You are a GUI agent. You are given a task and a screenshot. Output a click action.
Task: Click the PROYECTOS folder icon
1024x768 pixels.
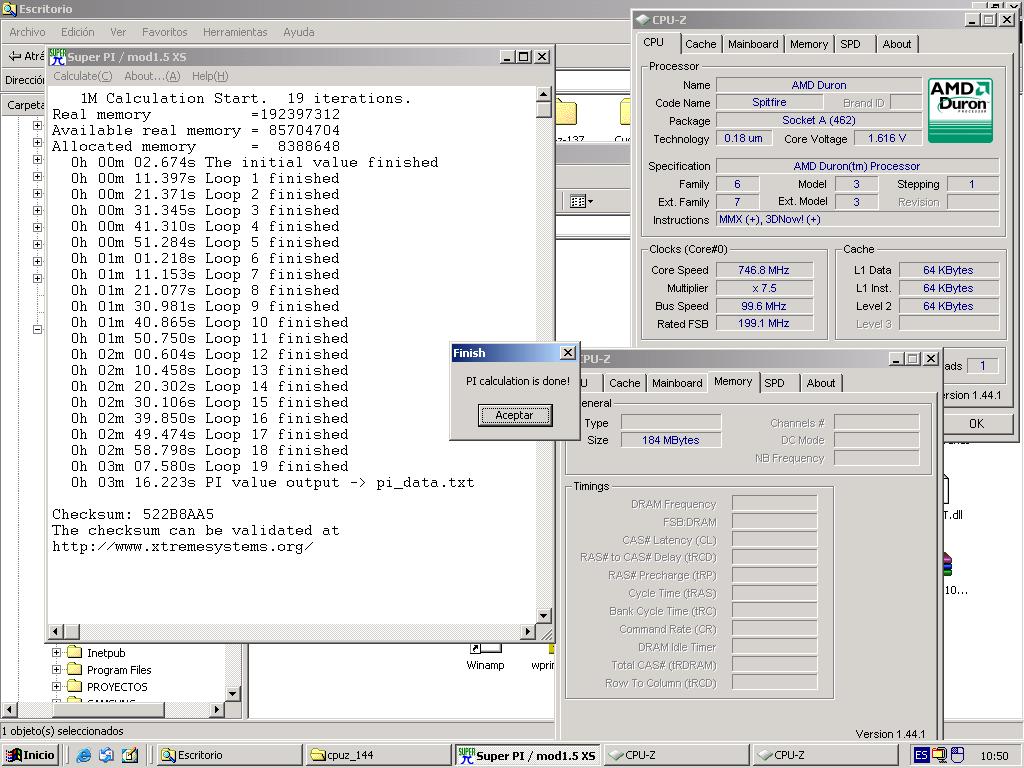(75, 686)
